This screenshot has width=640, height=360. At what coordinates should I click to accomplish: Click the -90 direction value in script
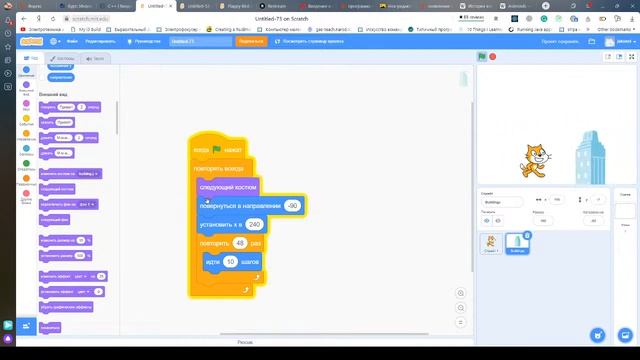pyautogui.click(x=292, y=206)
